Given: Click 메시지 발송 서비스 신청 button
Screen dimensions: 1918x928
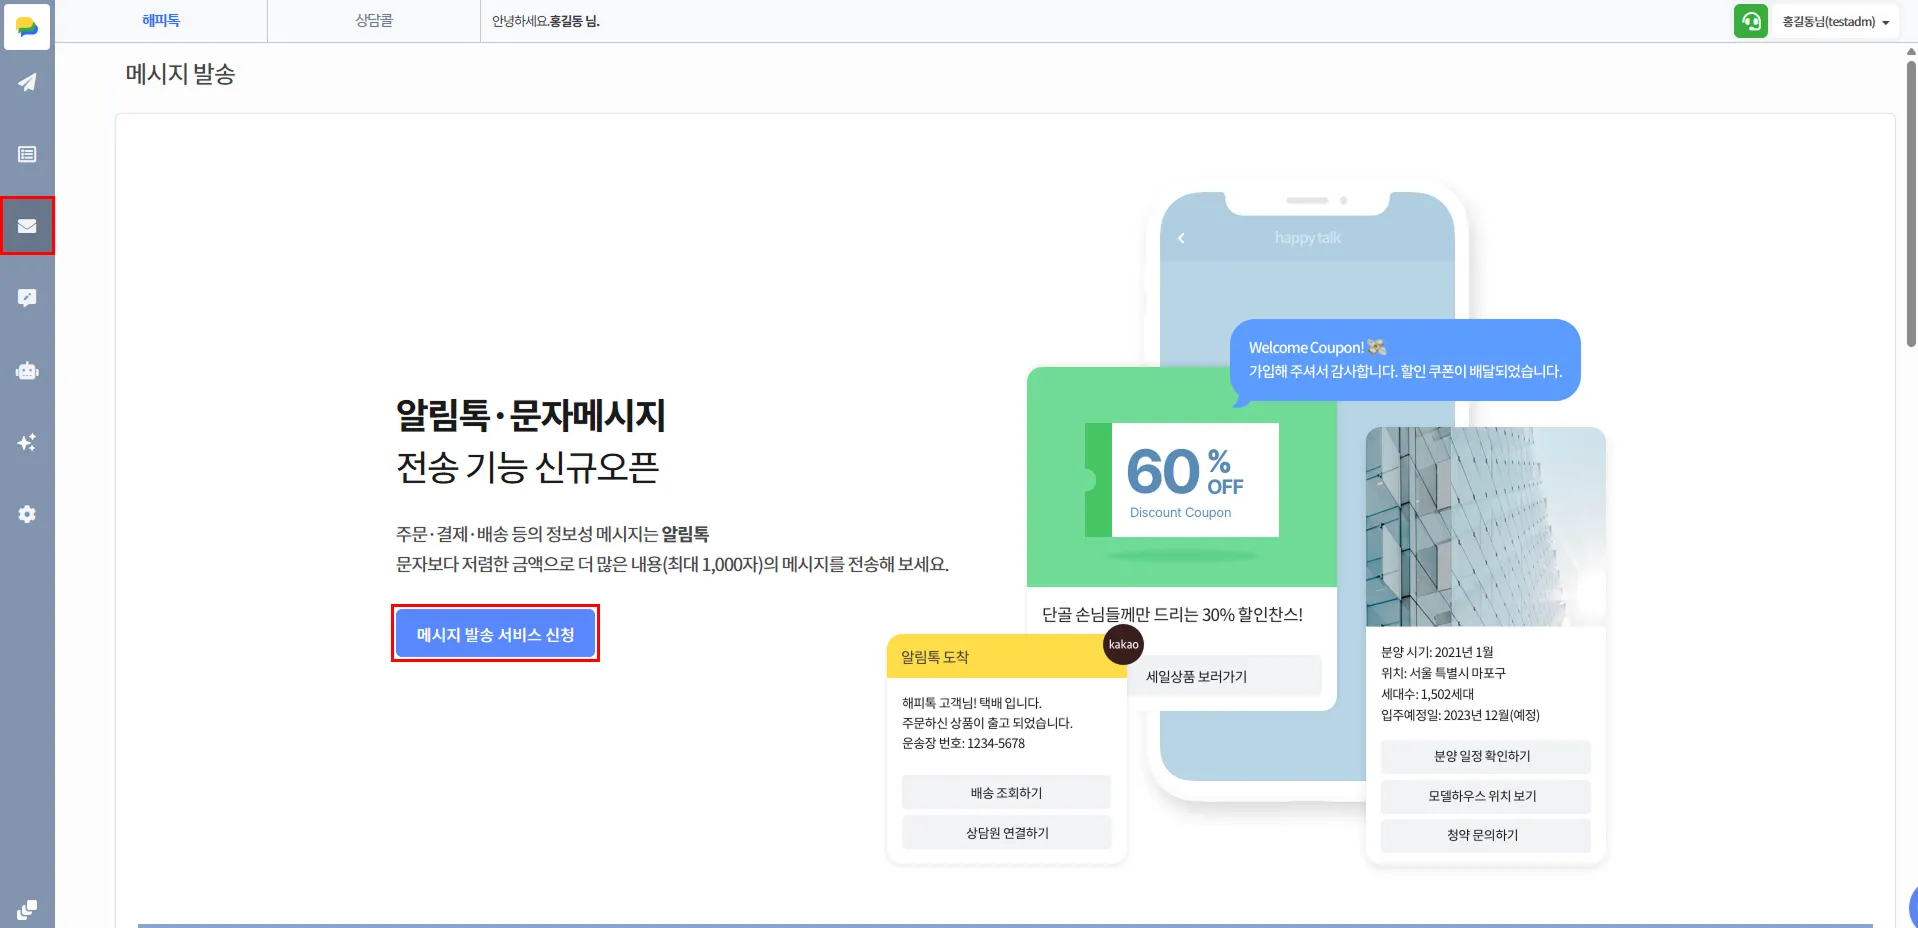Looking at the screenshot, I should 495,634.
